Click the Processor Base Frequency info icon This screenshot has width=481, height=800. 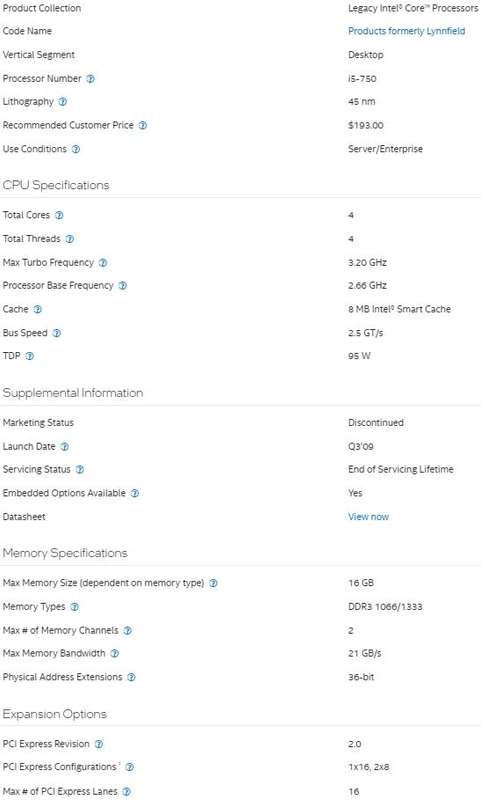(123, 286)
